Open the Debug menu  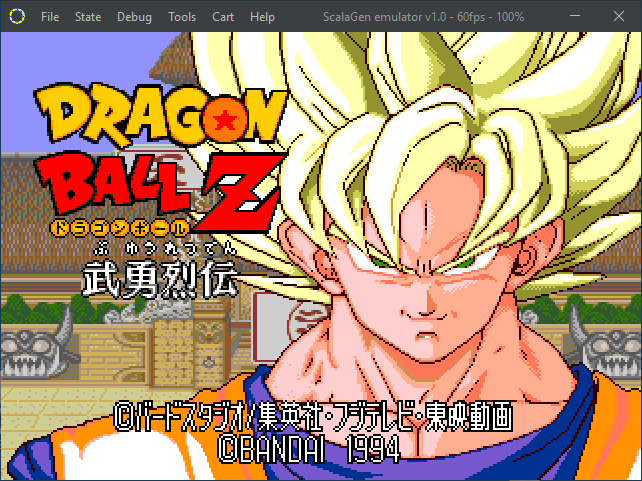coord(134,17)
